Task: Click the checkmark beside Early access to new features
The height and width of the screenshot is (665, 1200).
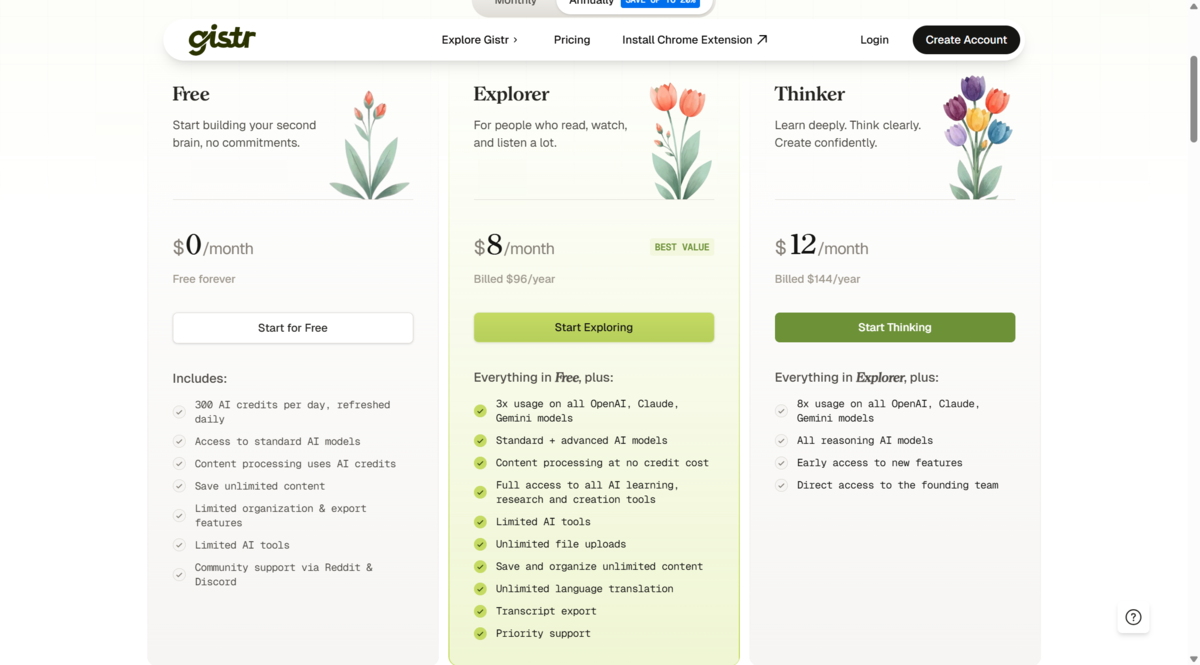Action: click(781, 463)
